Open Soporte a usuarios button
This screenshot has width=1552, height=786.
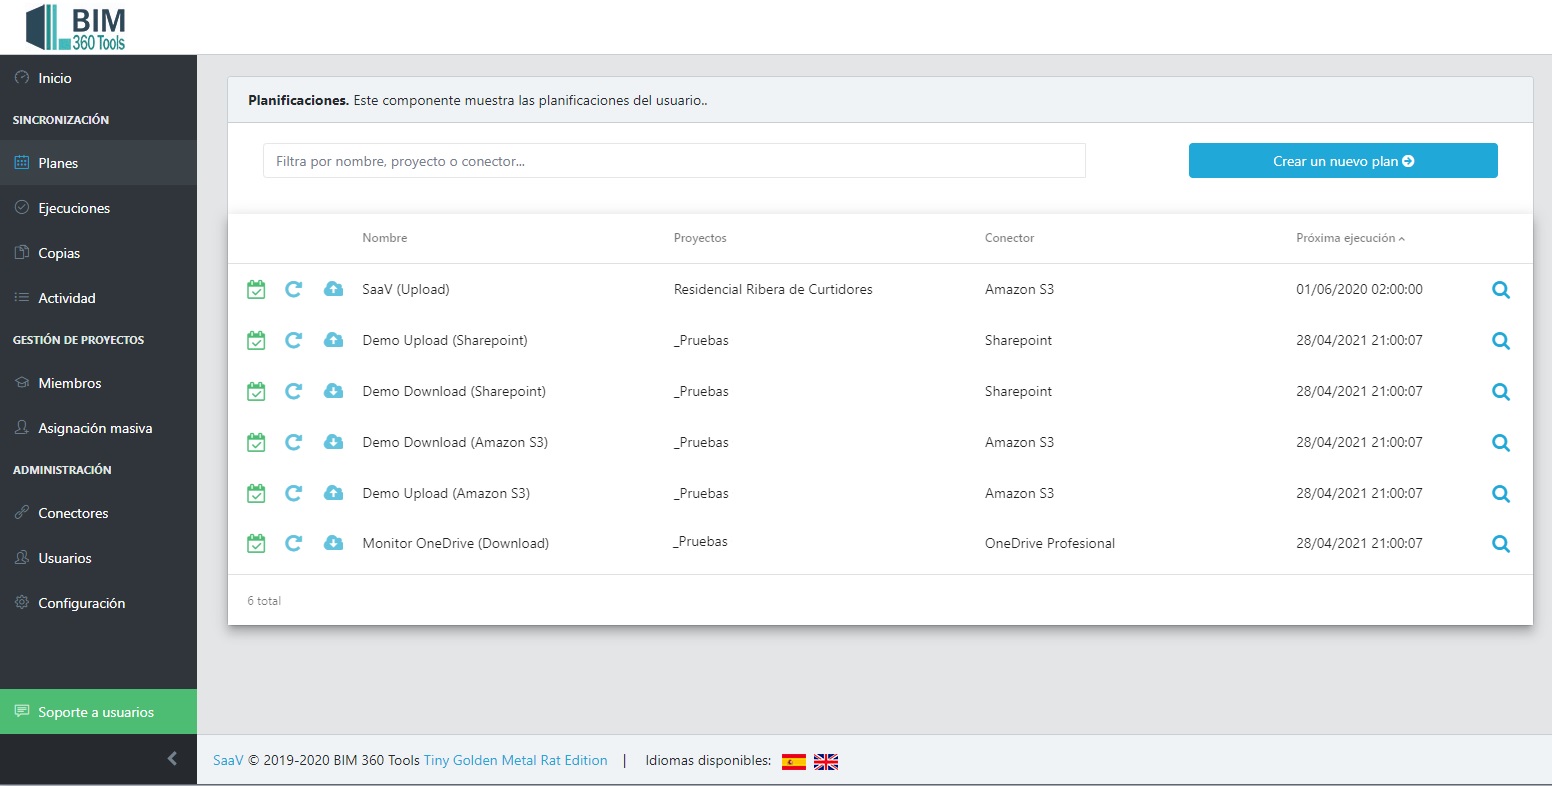click(x=96, y=712)
